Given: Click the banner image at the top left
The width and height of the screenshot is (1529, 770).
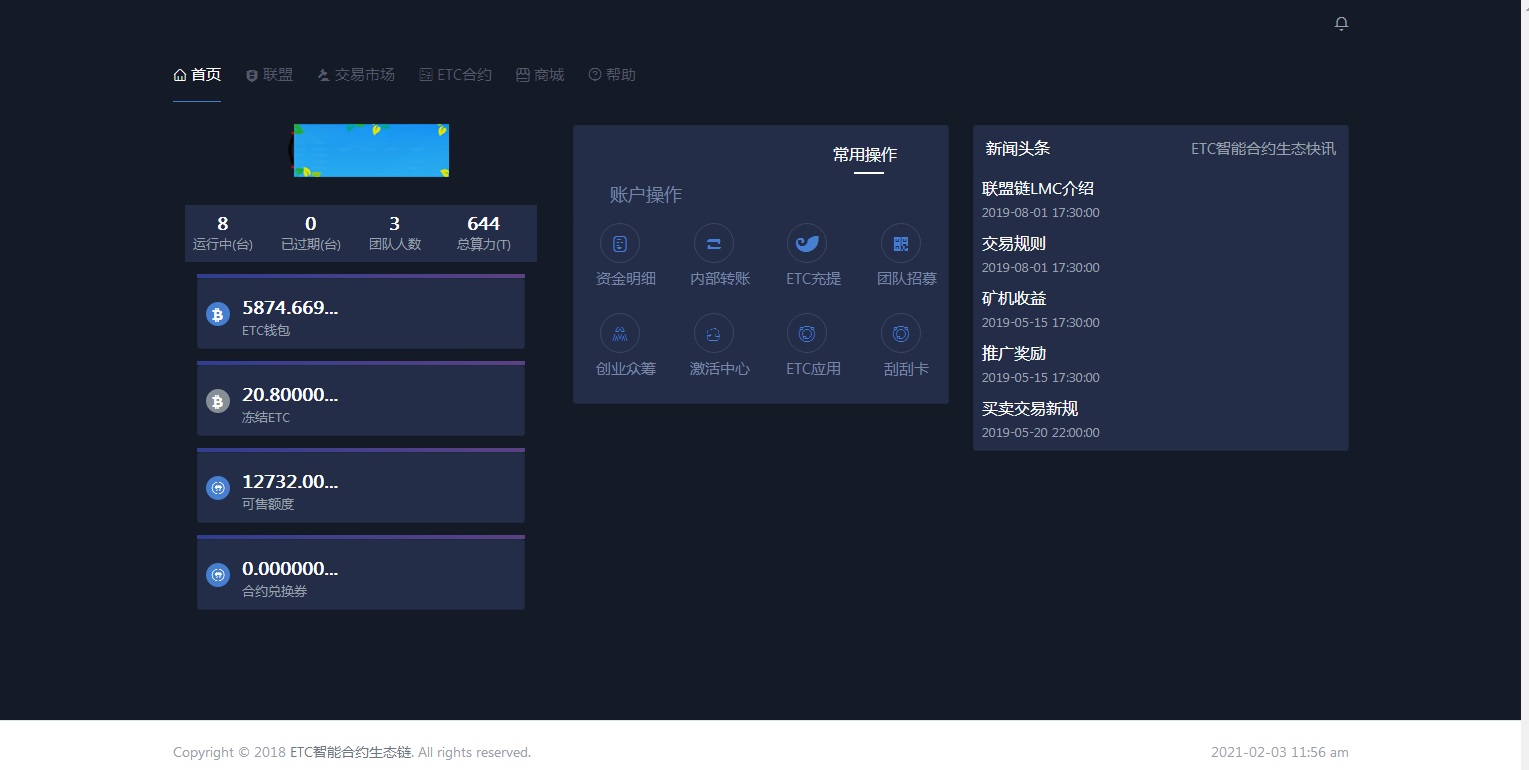Looking at the screenshot, I should 371,150.
